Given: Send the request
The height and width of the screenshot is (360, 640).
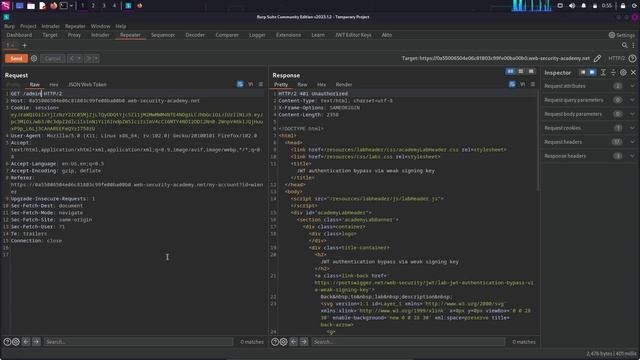Looking at the screenshot, I should [16, 58].
